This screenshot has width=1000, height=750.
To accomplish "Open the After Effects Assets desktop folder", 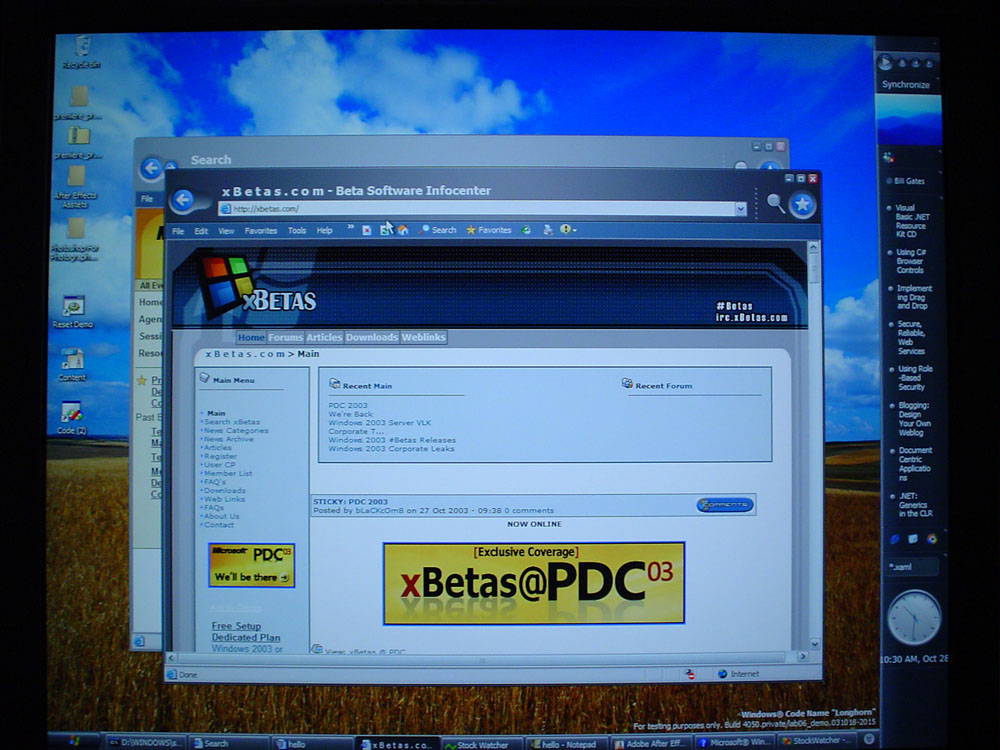I will click(75, 187).
